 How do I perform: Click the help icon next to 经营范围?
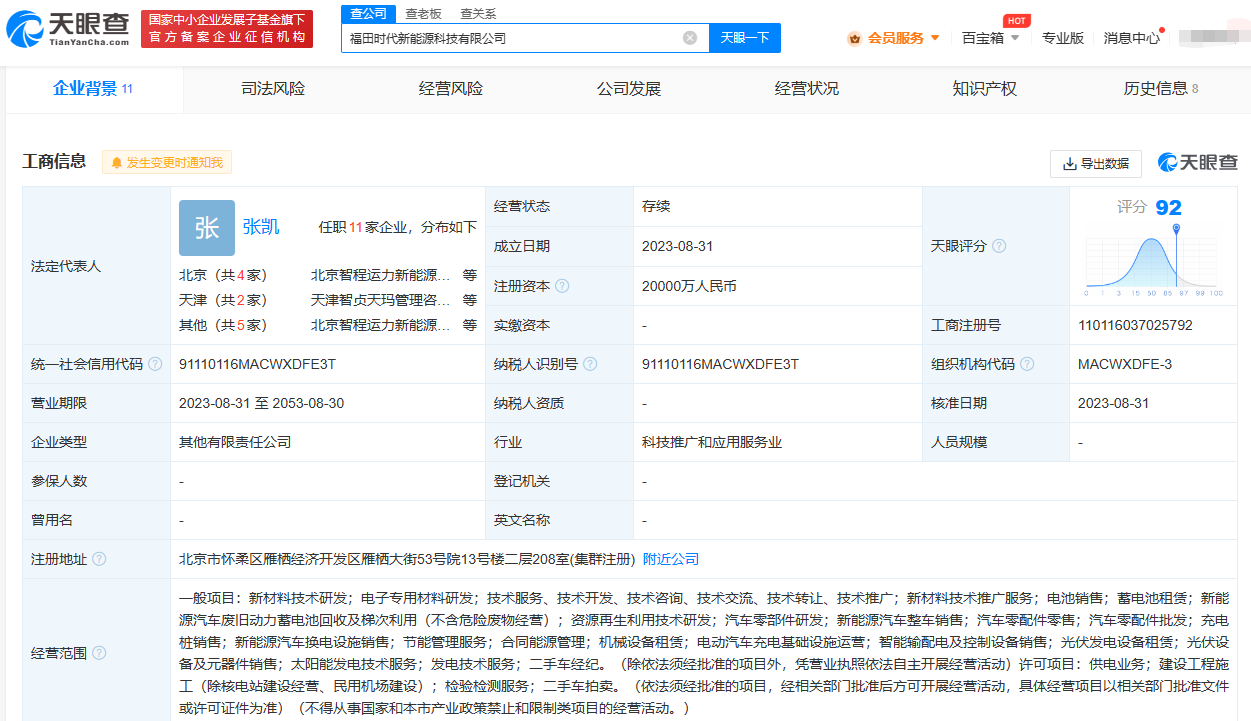[x=99, y=653]
